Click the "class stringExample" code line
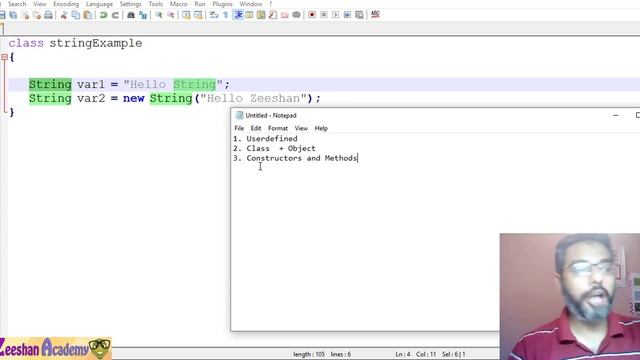640x360 pixels. (x=76, y=43)
